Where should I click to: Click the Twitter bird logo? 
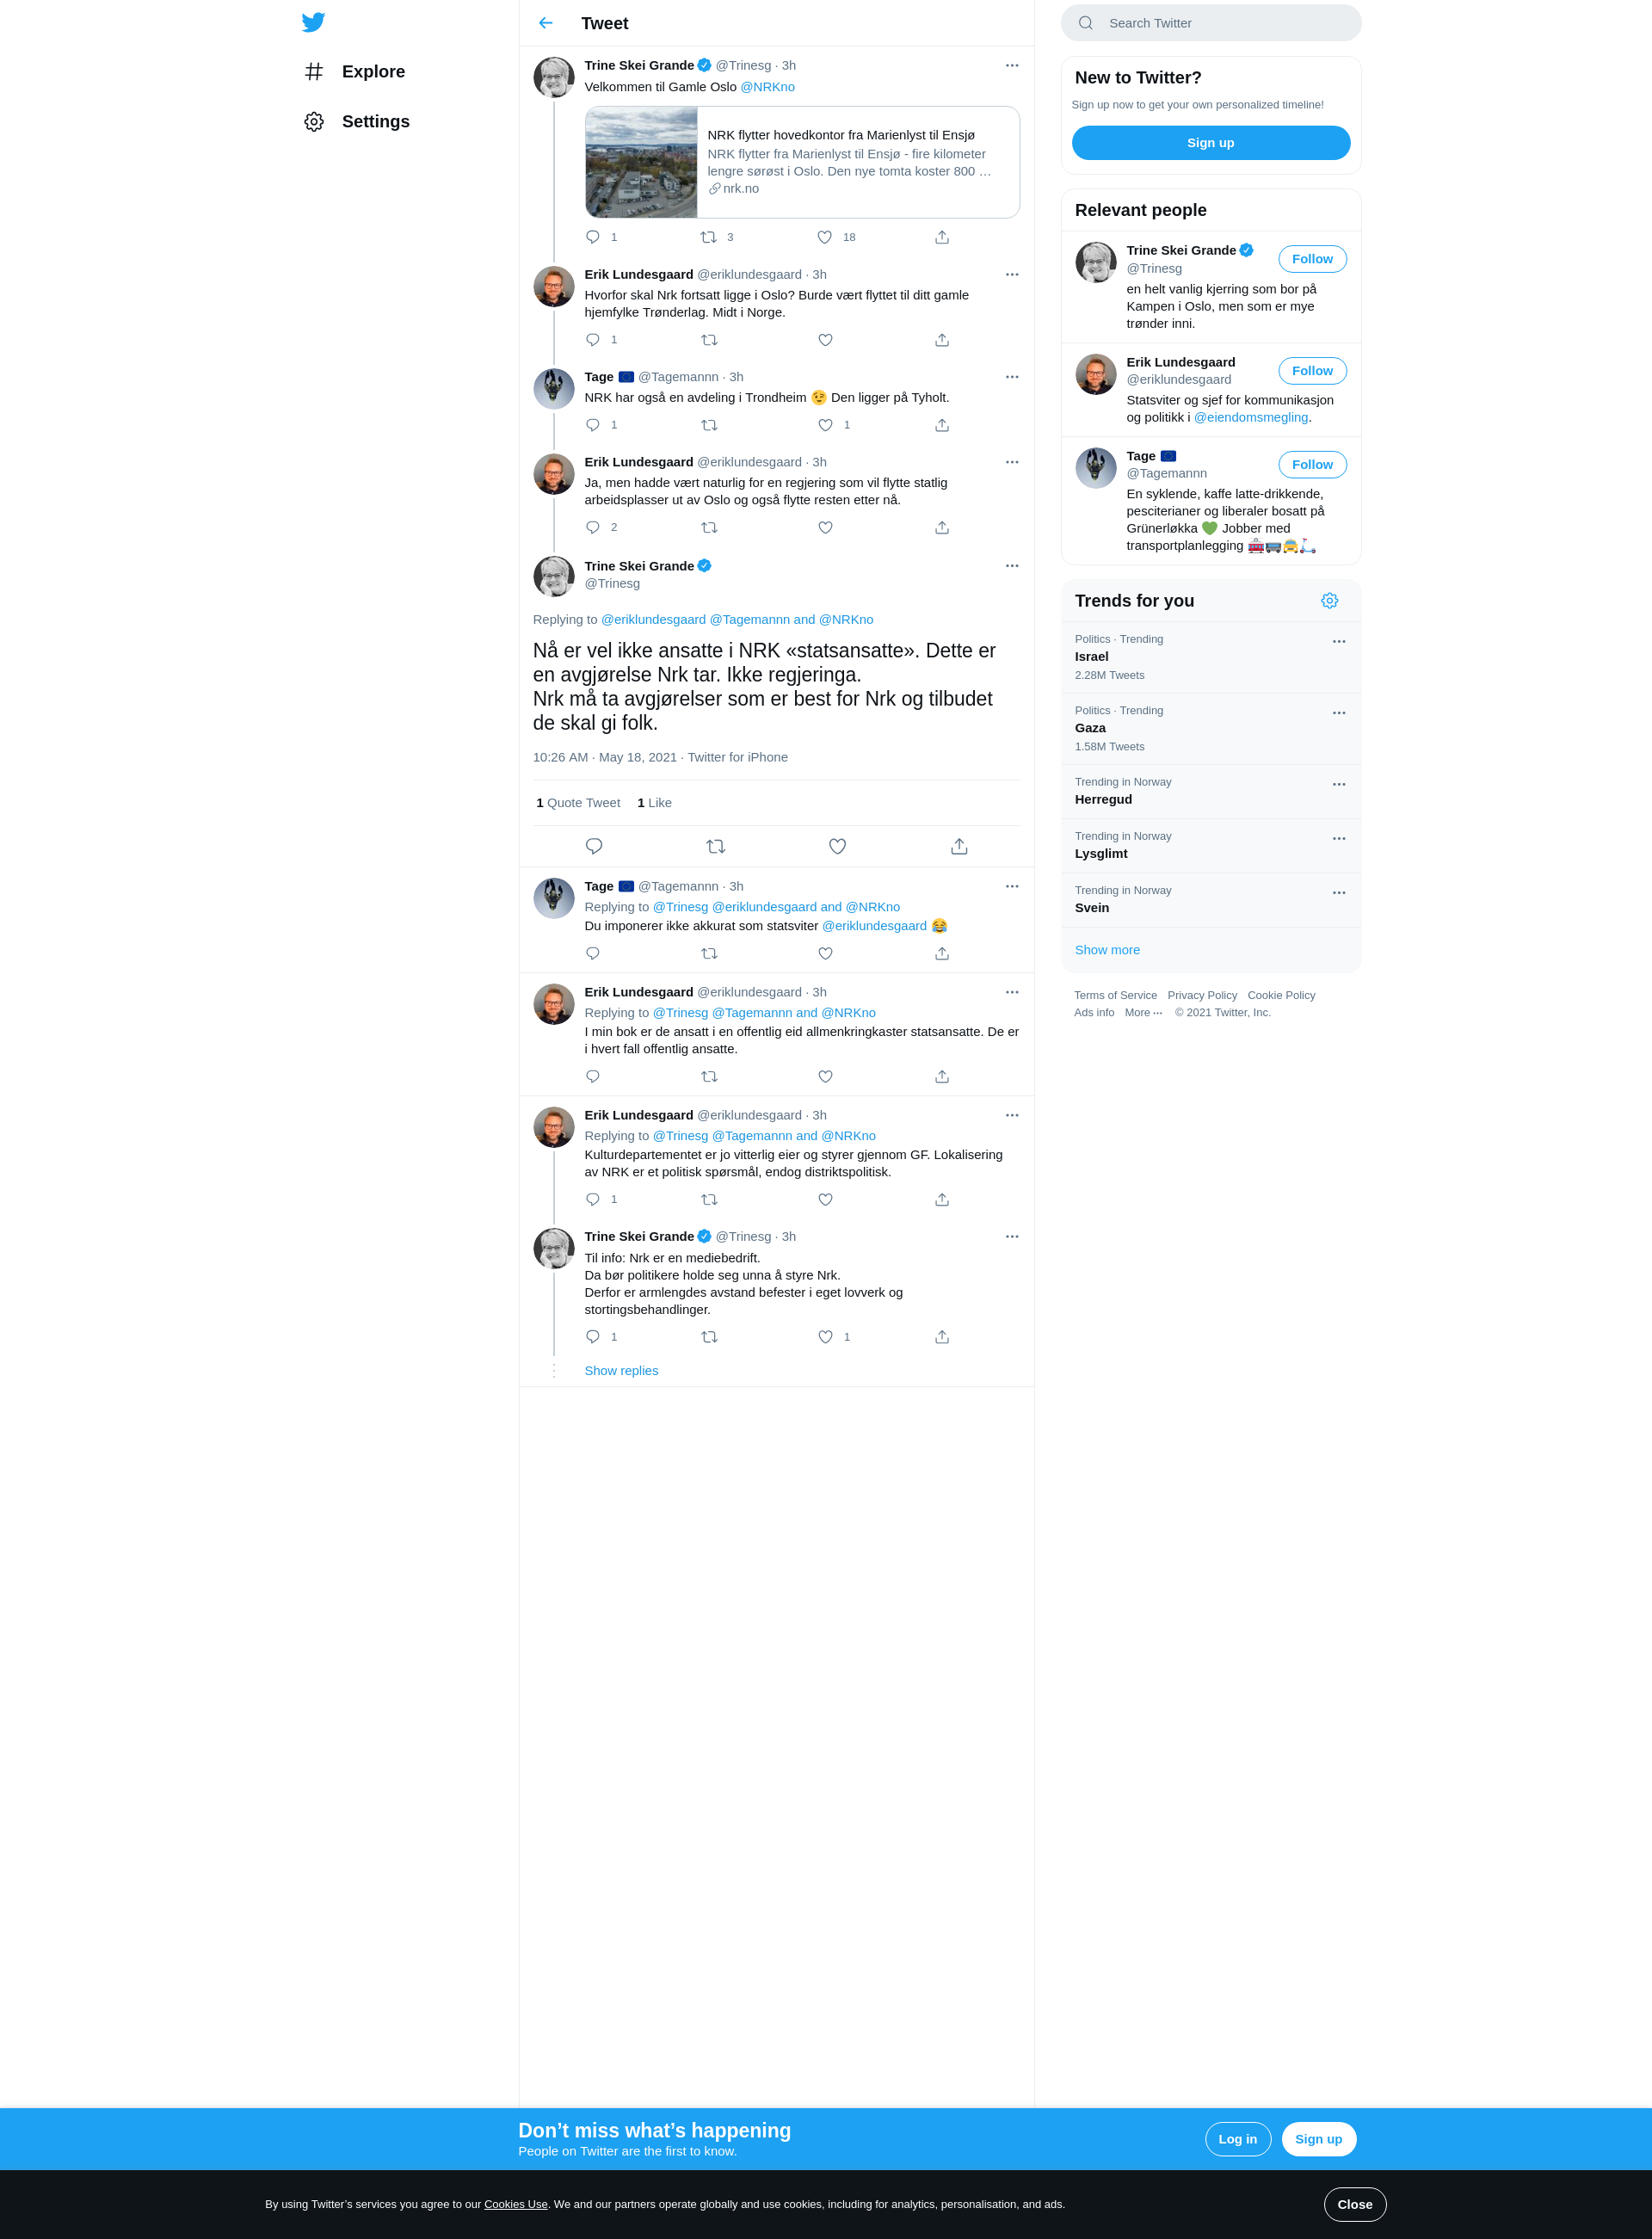313,22
